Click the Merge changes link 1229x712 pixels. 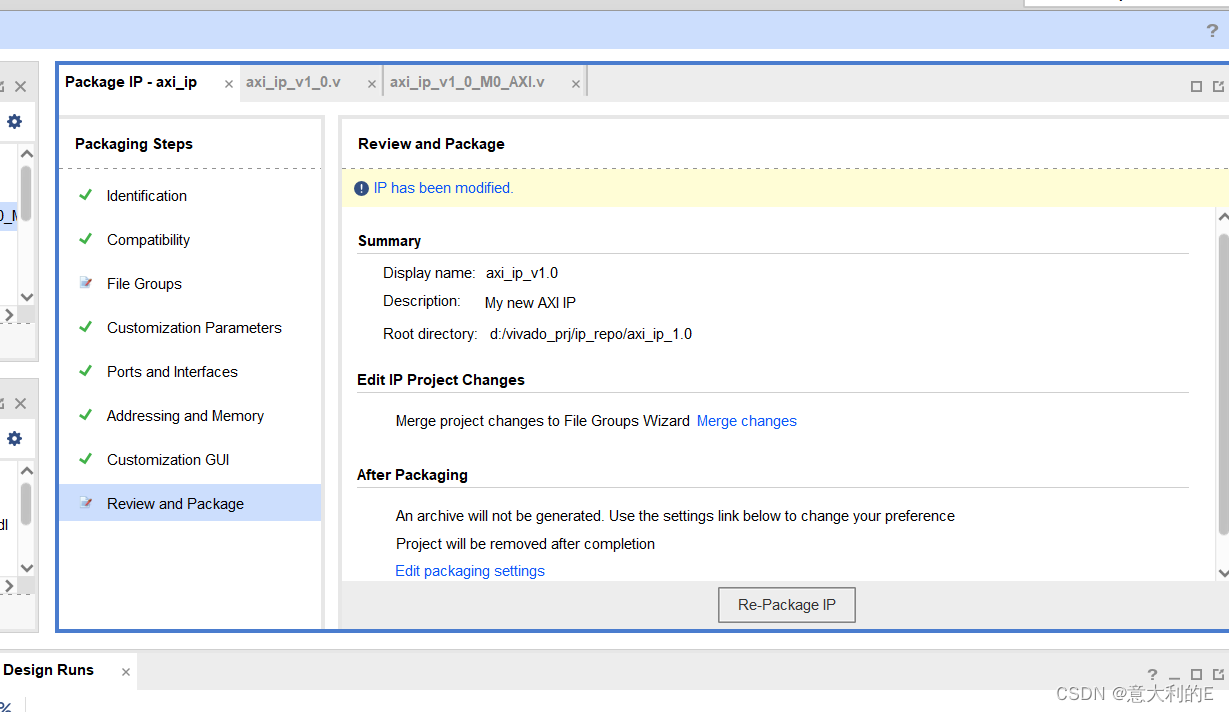click(747, 421)
